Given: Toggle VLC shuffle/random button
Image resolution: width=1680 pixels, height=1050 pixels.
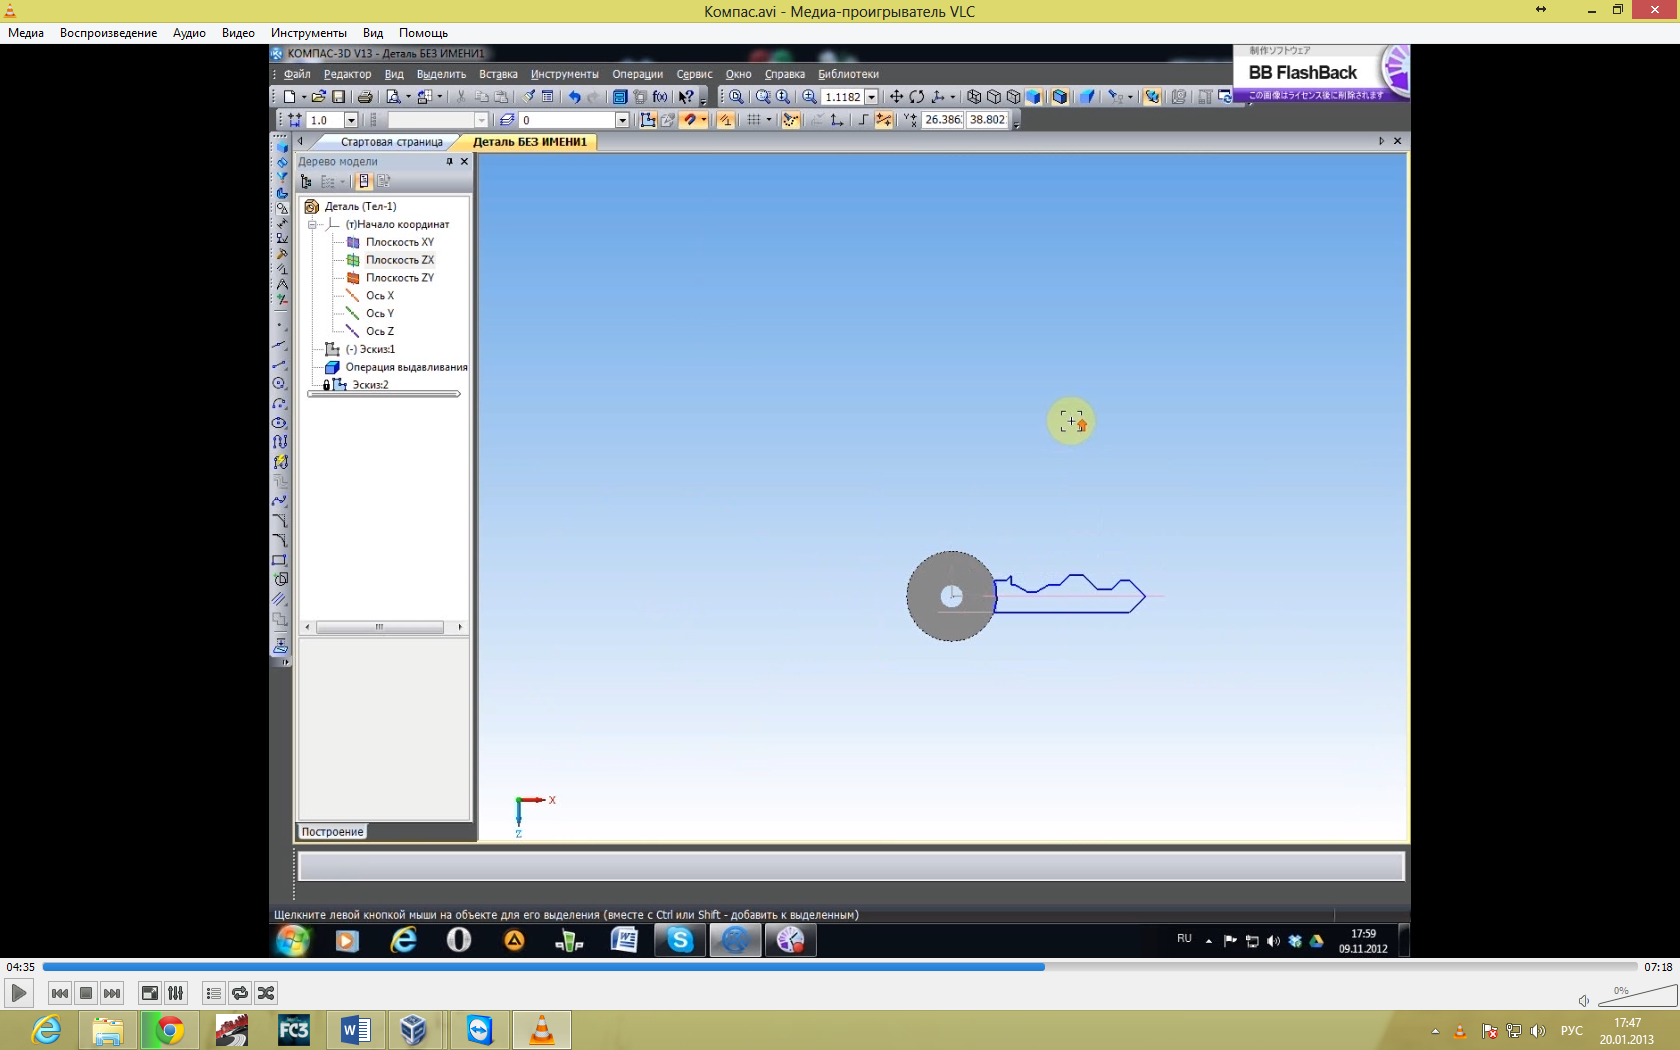Looking at the screenshot, I should point(266,993).
